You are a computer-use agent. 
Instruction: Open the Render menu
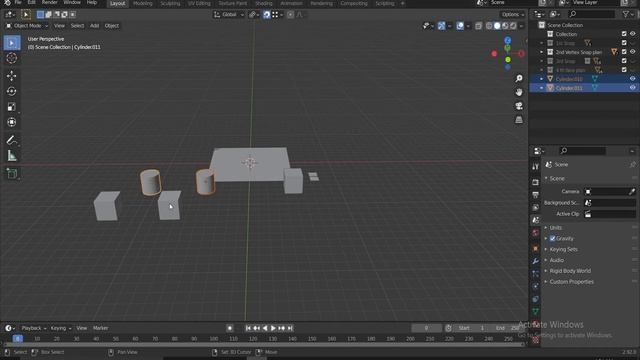coord(49,2)
